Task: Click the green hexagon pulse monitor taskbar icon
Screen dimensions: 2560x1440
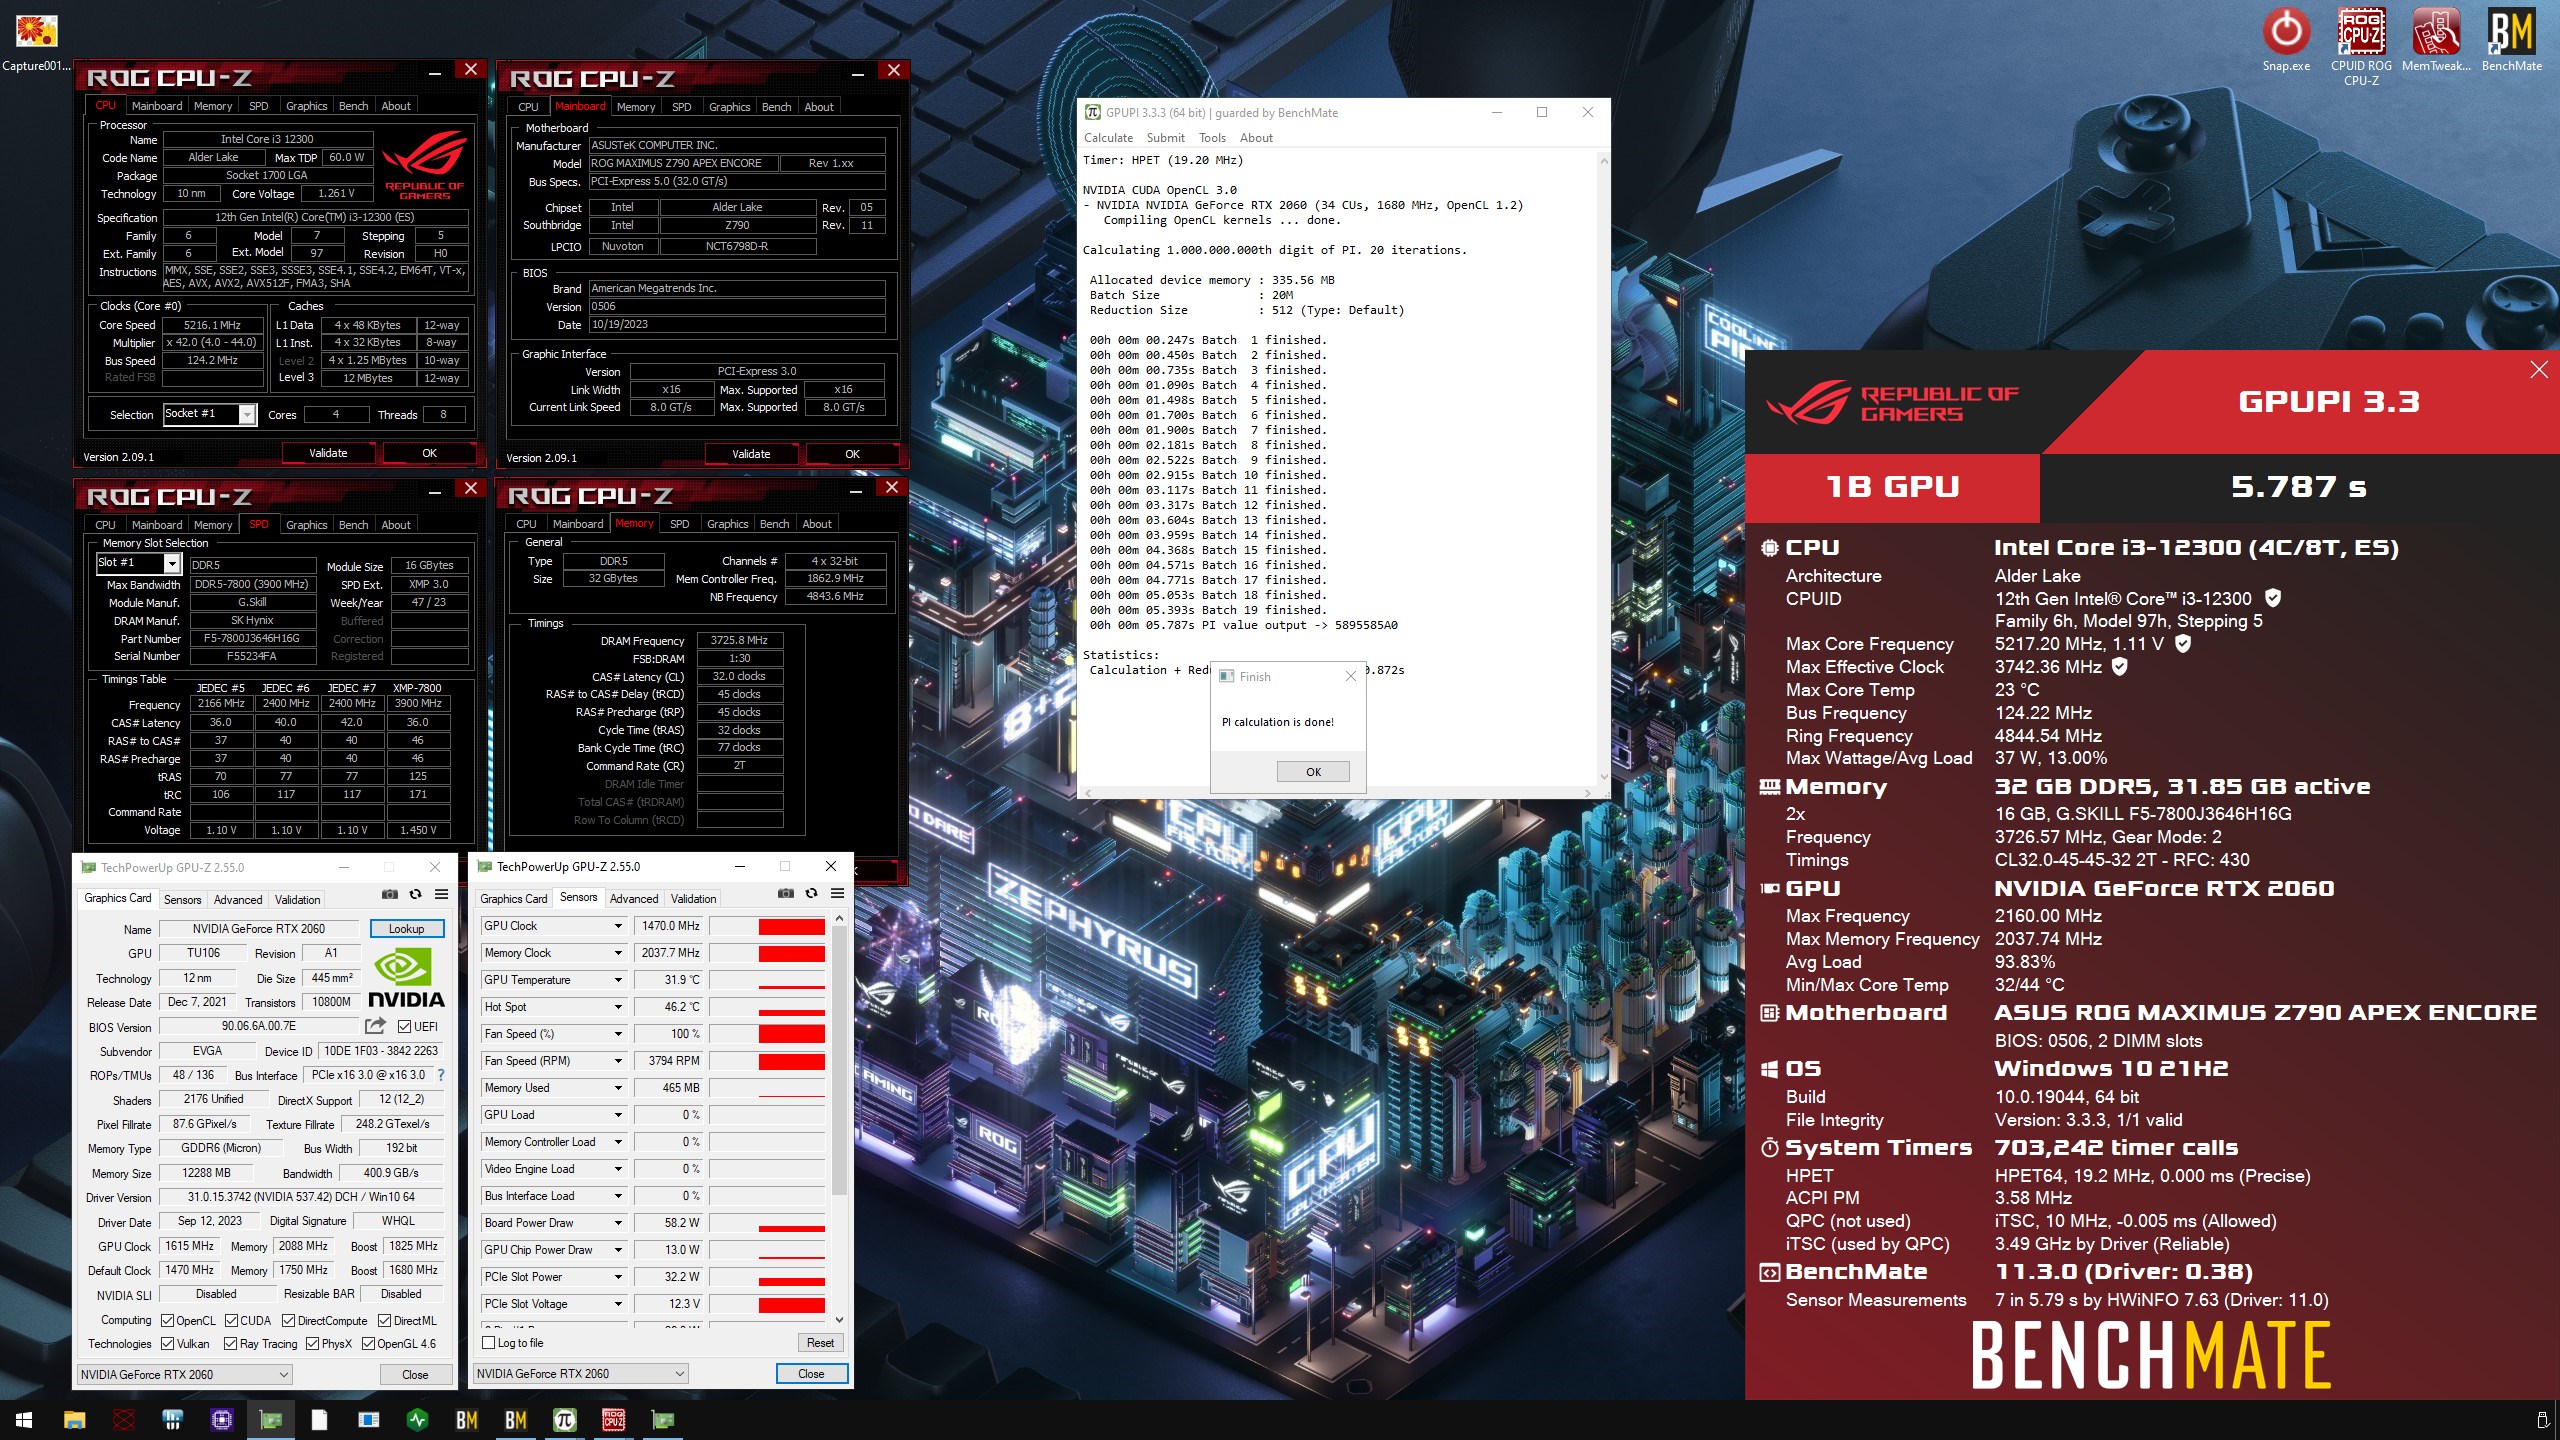Action: click(x=418, y=1420)
